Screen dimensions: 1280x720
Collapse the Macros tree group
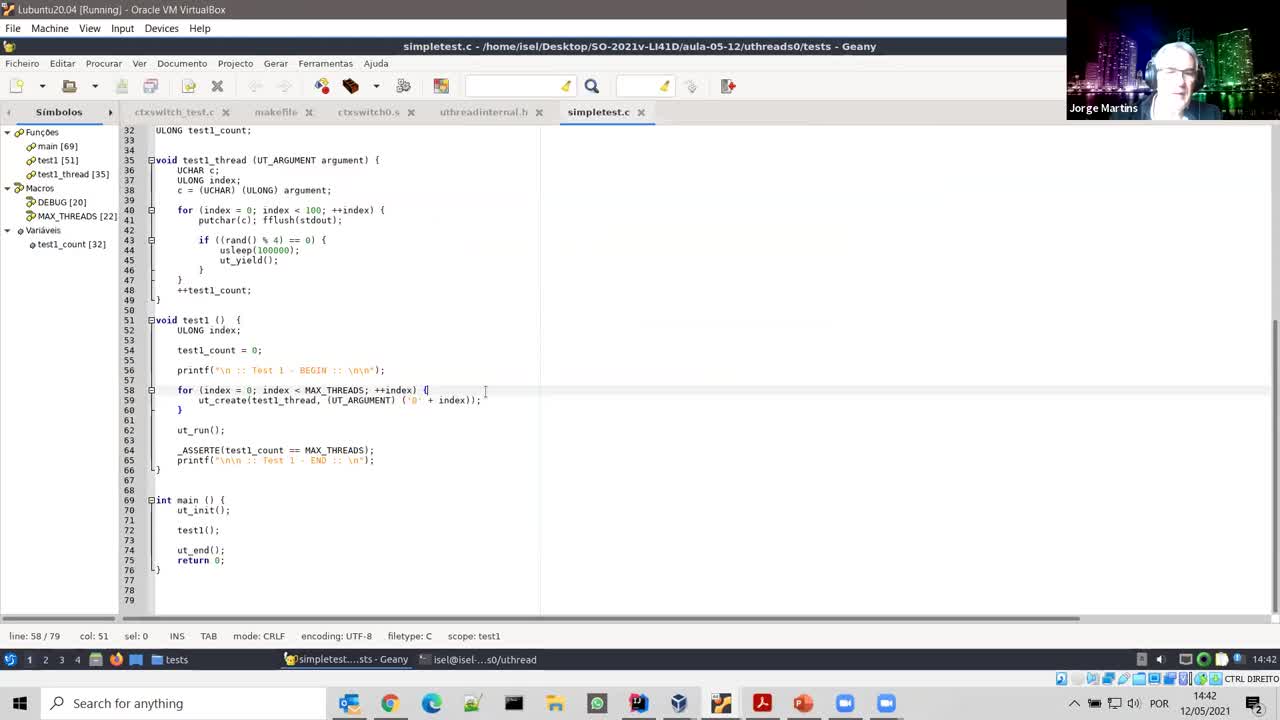point(7,188)
